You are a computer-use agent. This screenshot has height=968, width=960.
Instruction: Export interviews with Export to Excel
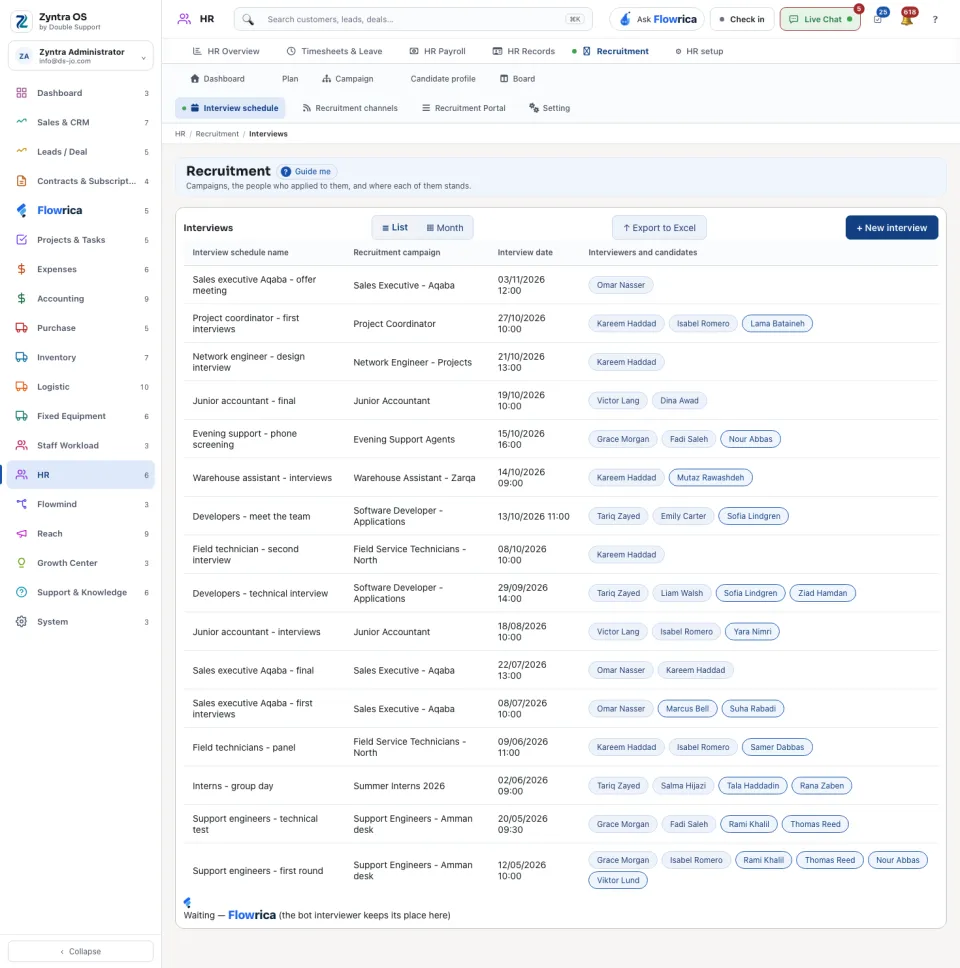tap(659, 228)
